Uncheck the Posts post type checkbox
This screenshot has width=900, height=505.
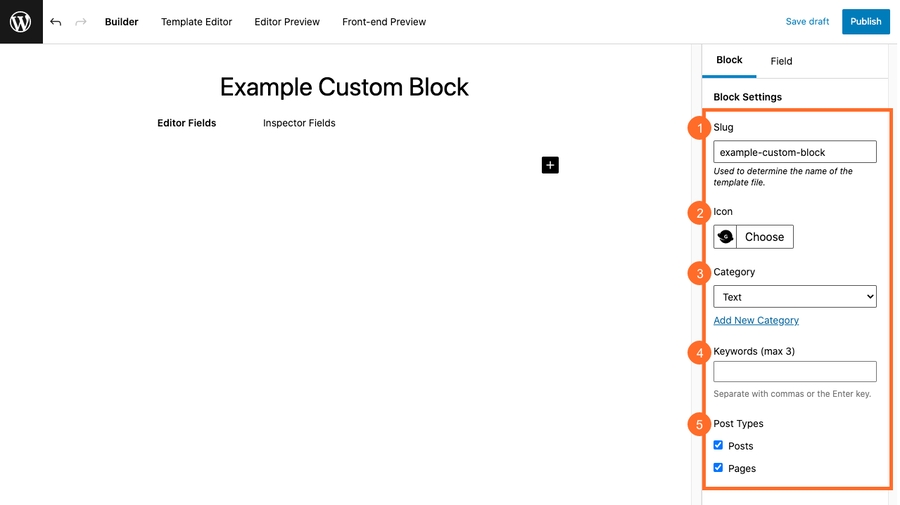pos(718,445)
